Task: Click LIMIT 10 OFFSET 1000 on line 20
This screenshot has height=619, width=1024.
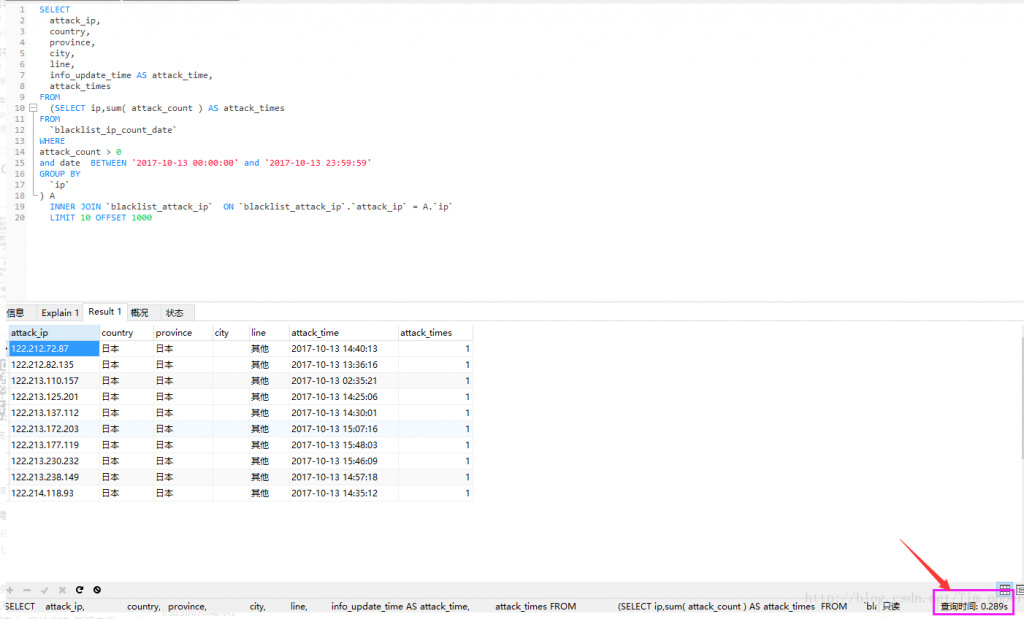Action: tap(101, 217)
